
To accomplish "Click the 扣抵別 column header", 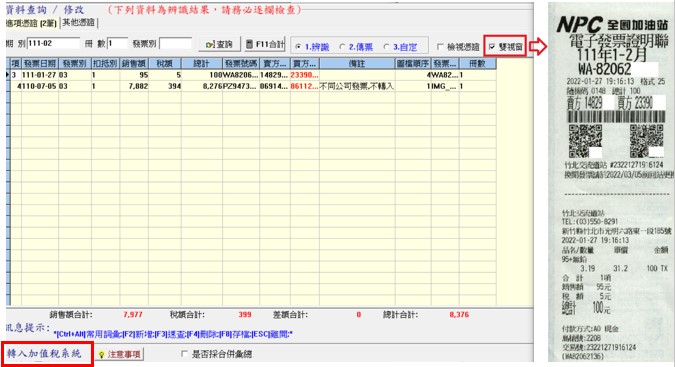I will (x=105, y=64).
